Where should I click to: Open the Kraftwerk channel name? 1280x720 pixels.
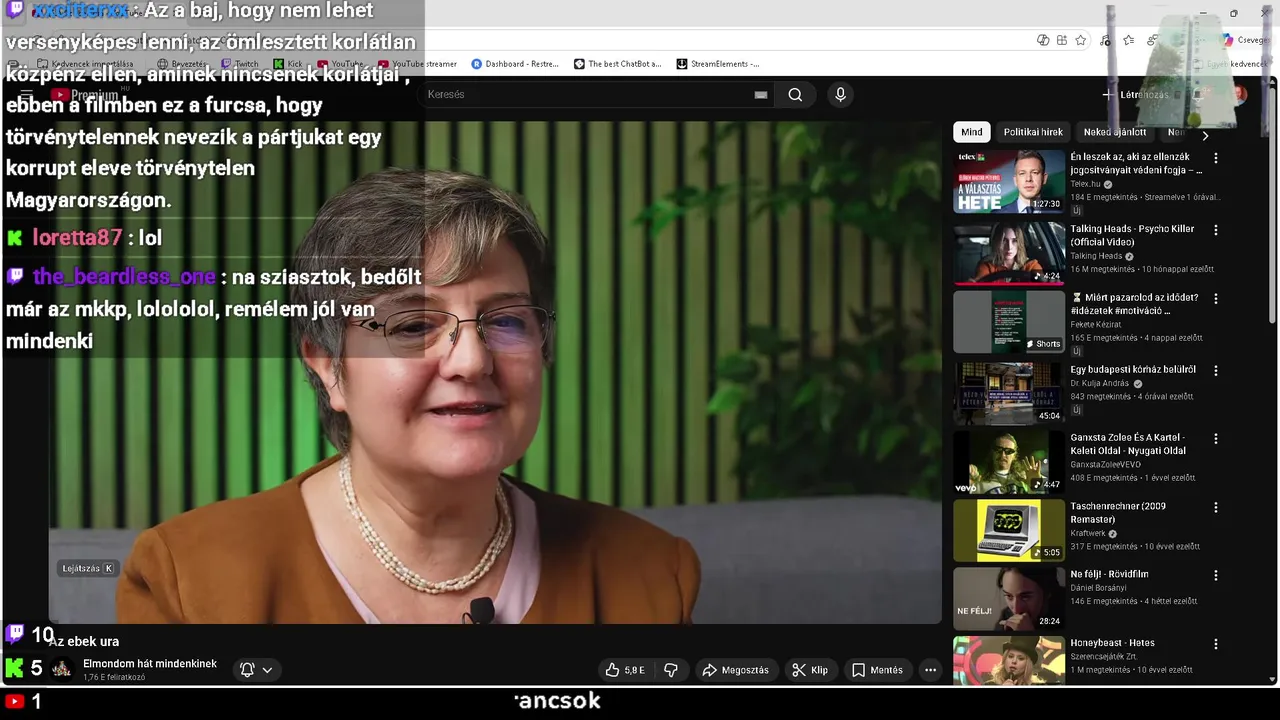(1088, 534)
